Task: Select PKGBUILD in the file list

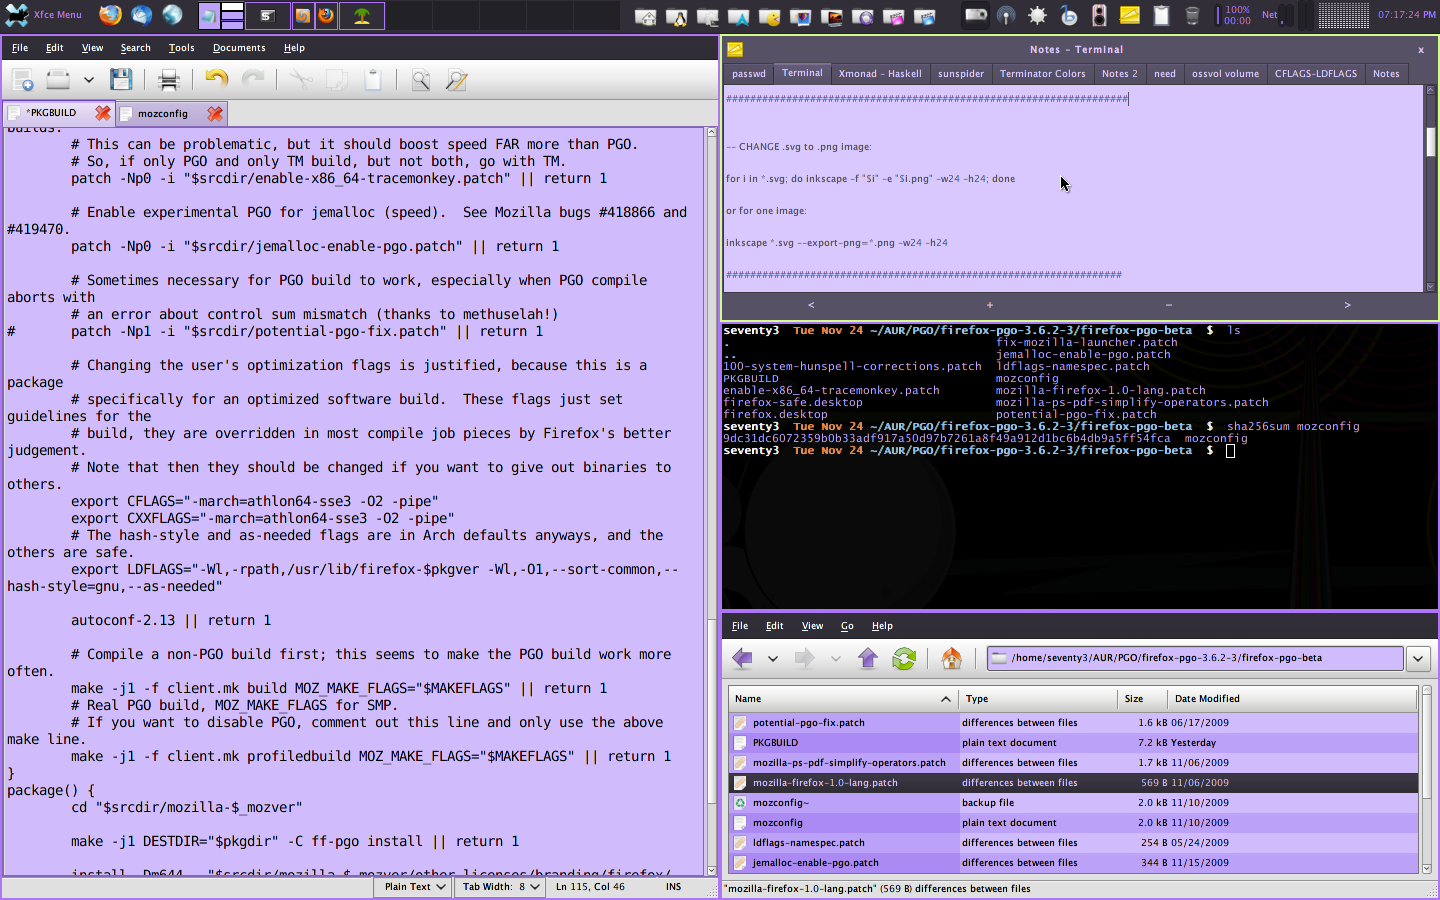Action: click(1073, 743)
